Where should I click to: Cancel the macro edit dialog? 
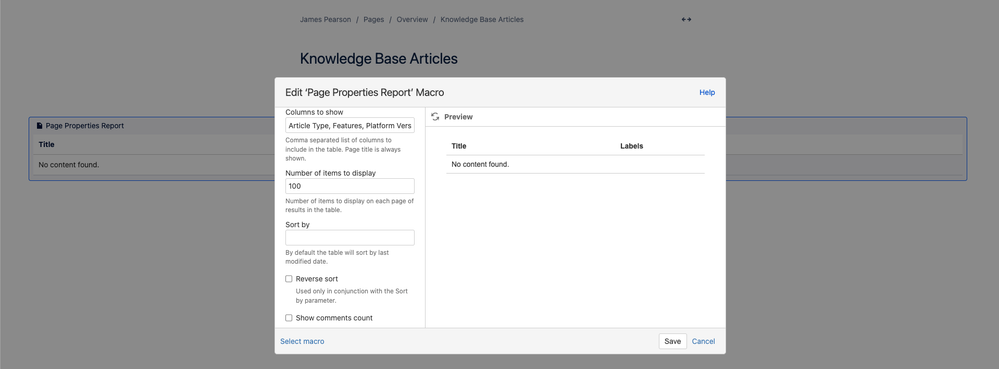[x=703, y=341]
